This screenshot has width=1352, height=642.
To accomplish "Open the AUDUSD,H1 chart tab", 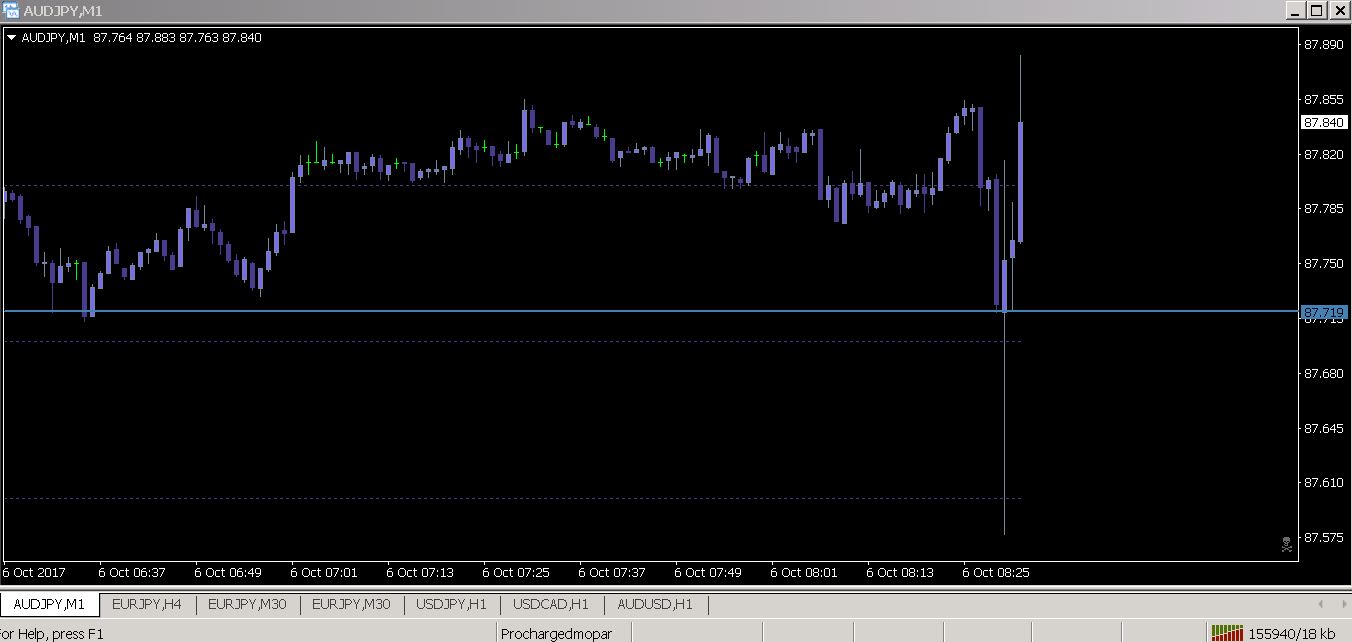I will point(655,604).
